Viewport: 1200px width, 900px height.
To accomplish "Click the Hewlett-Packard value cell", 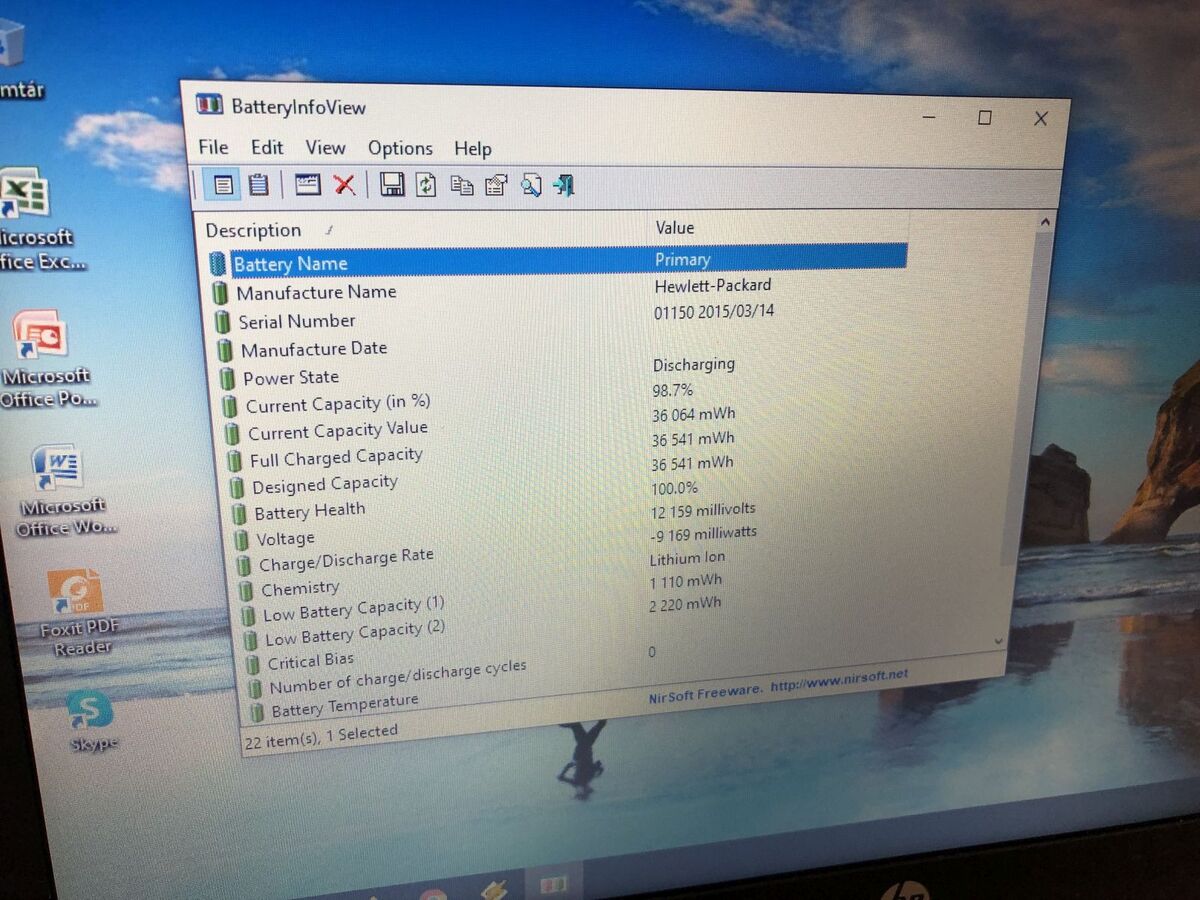I will (x=712, y=285).
